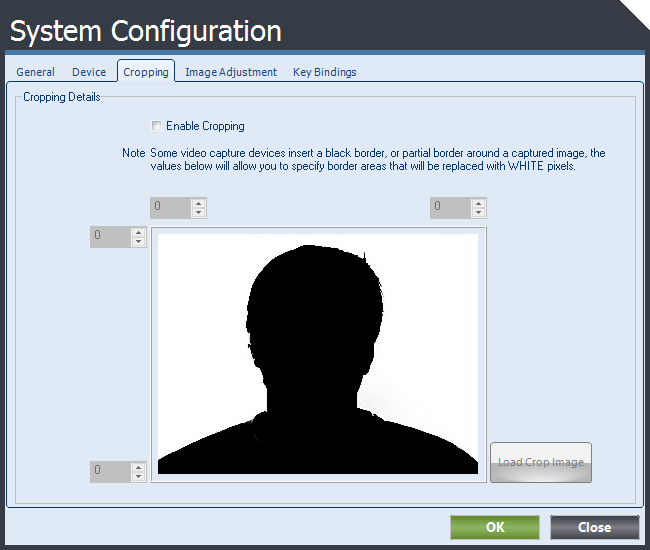Focus the number field beside preview's upper-left edge

coord(111,237)
